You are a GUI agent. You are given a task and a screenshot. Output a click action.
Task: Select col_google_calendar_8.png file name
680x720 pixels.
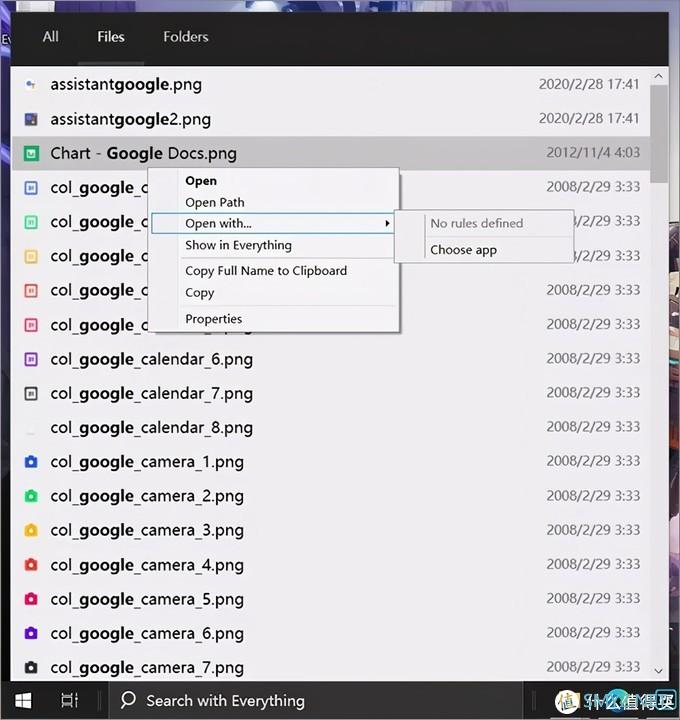click(x=152, y=428)
